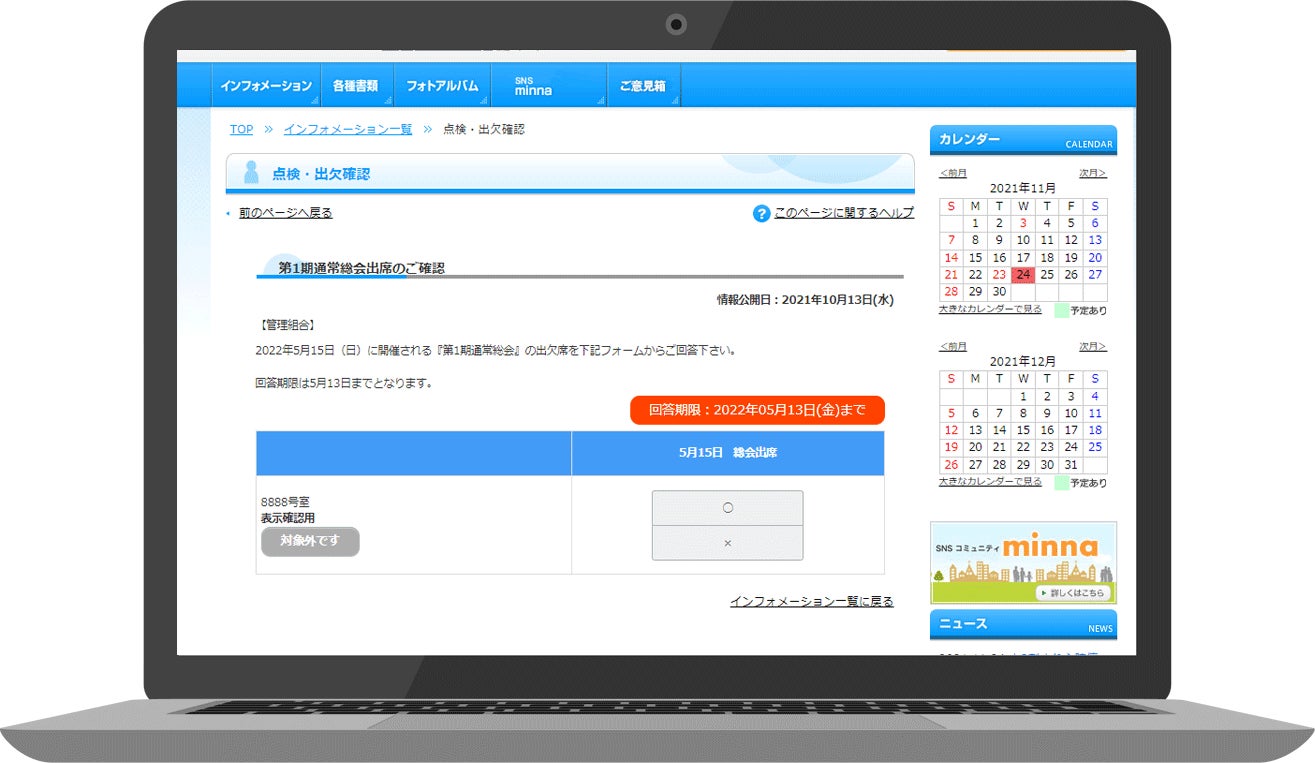The width and height of the screenshot is (1315, 763).
Task: Click the 2021年11月 calendar title
Action: pyautogui.click(x=1023, y=188)
